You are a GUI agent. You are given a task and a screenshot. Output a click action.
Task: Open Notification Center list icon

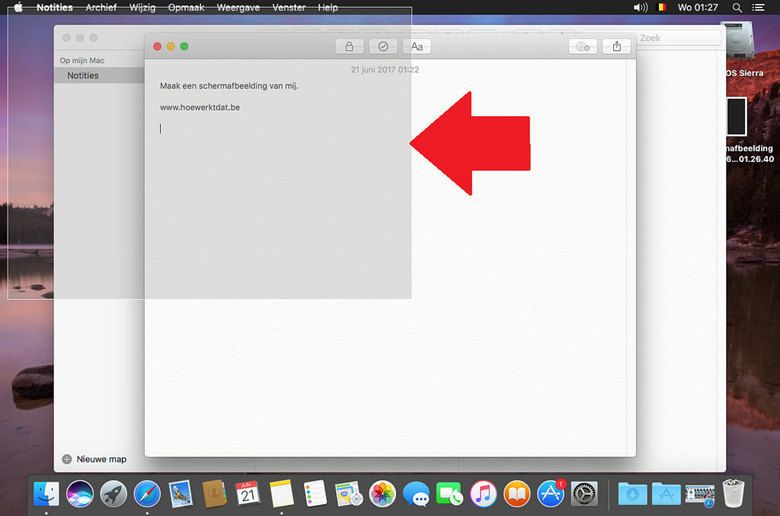758,7
